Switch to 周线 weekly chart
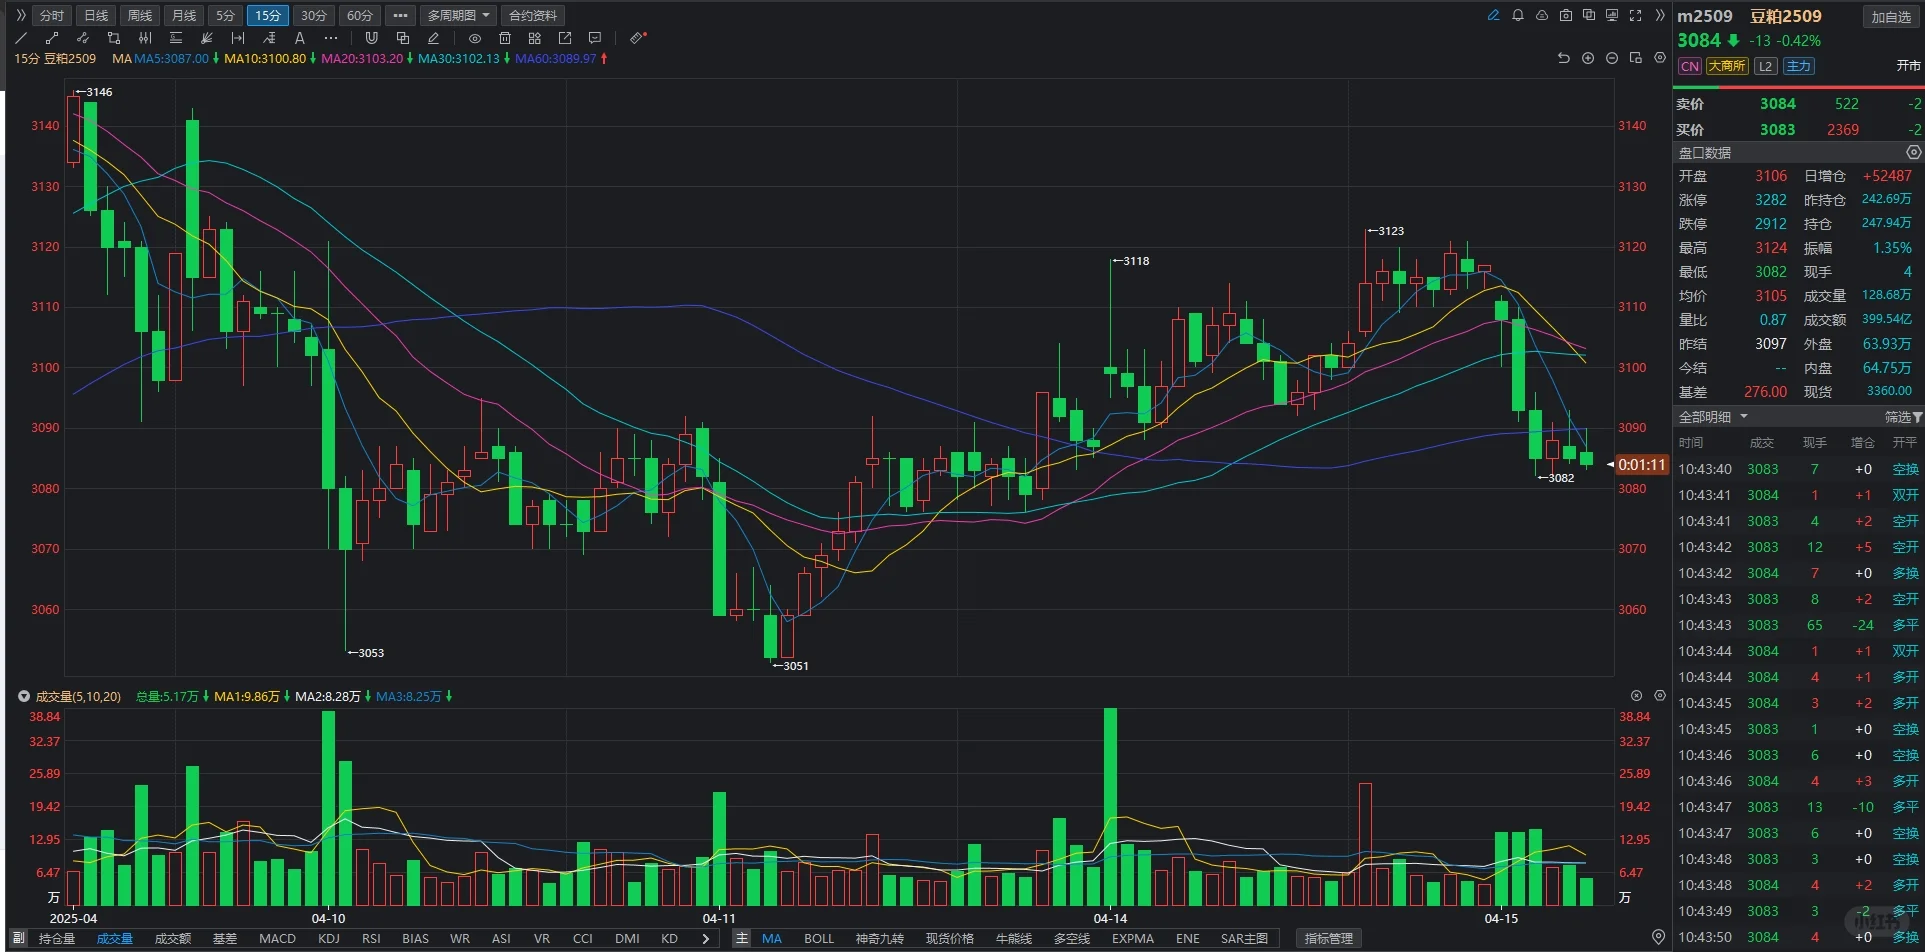Viewport: 1925px width, 952px height. coord(140,15)
